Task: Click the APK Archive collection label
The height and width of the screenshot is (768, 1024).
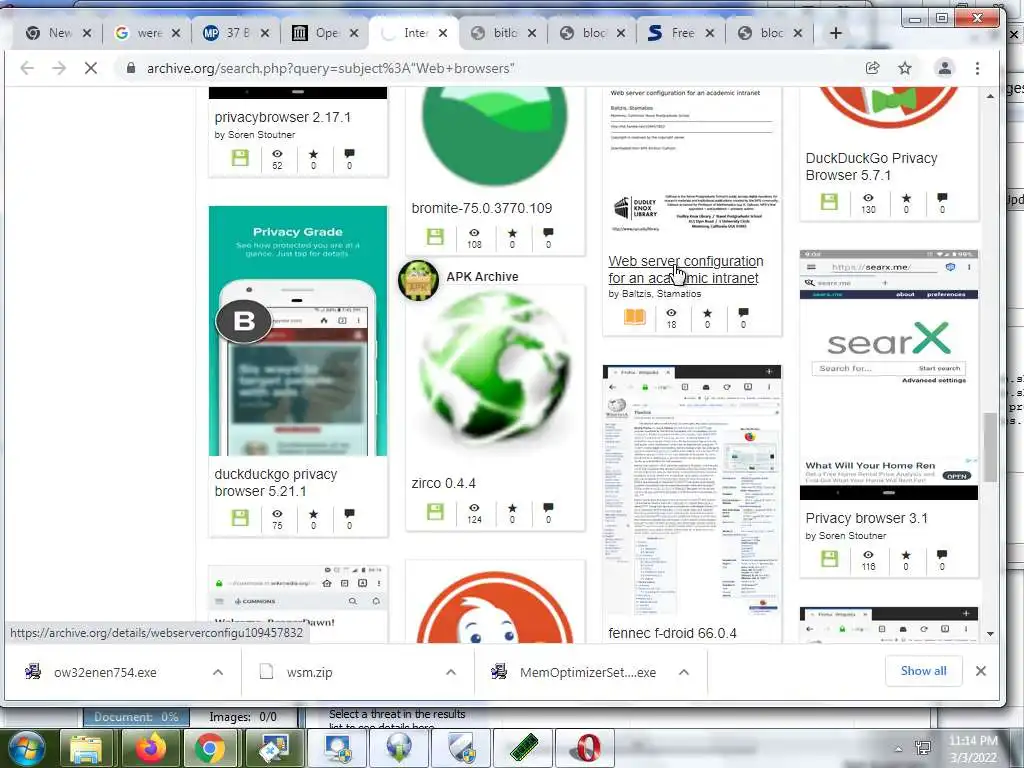Action: coord(482,276)
